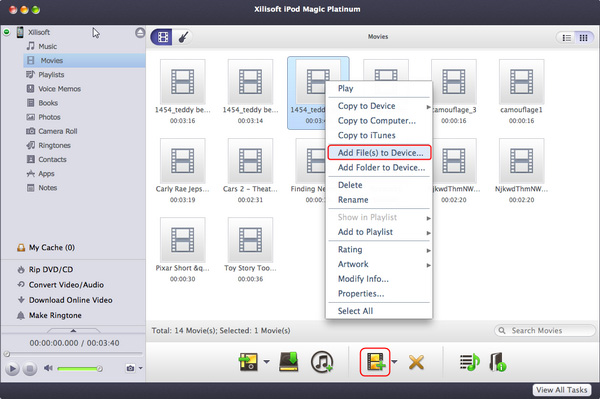Open Notes in the sidebar
The image size is (600, 399).
point(42,188)
